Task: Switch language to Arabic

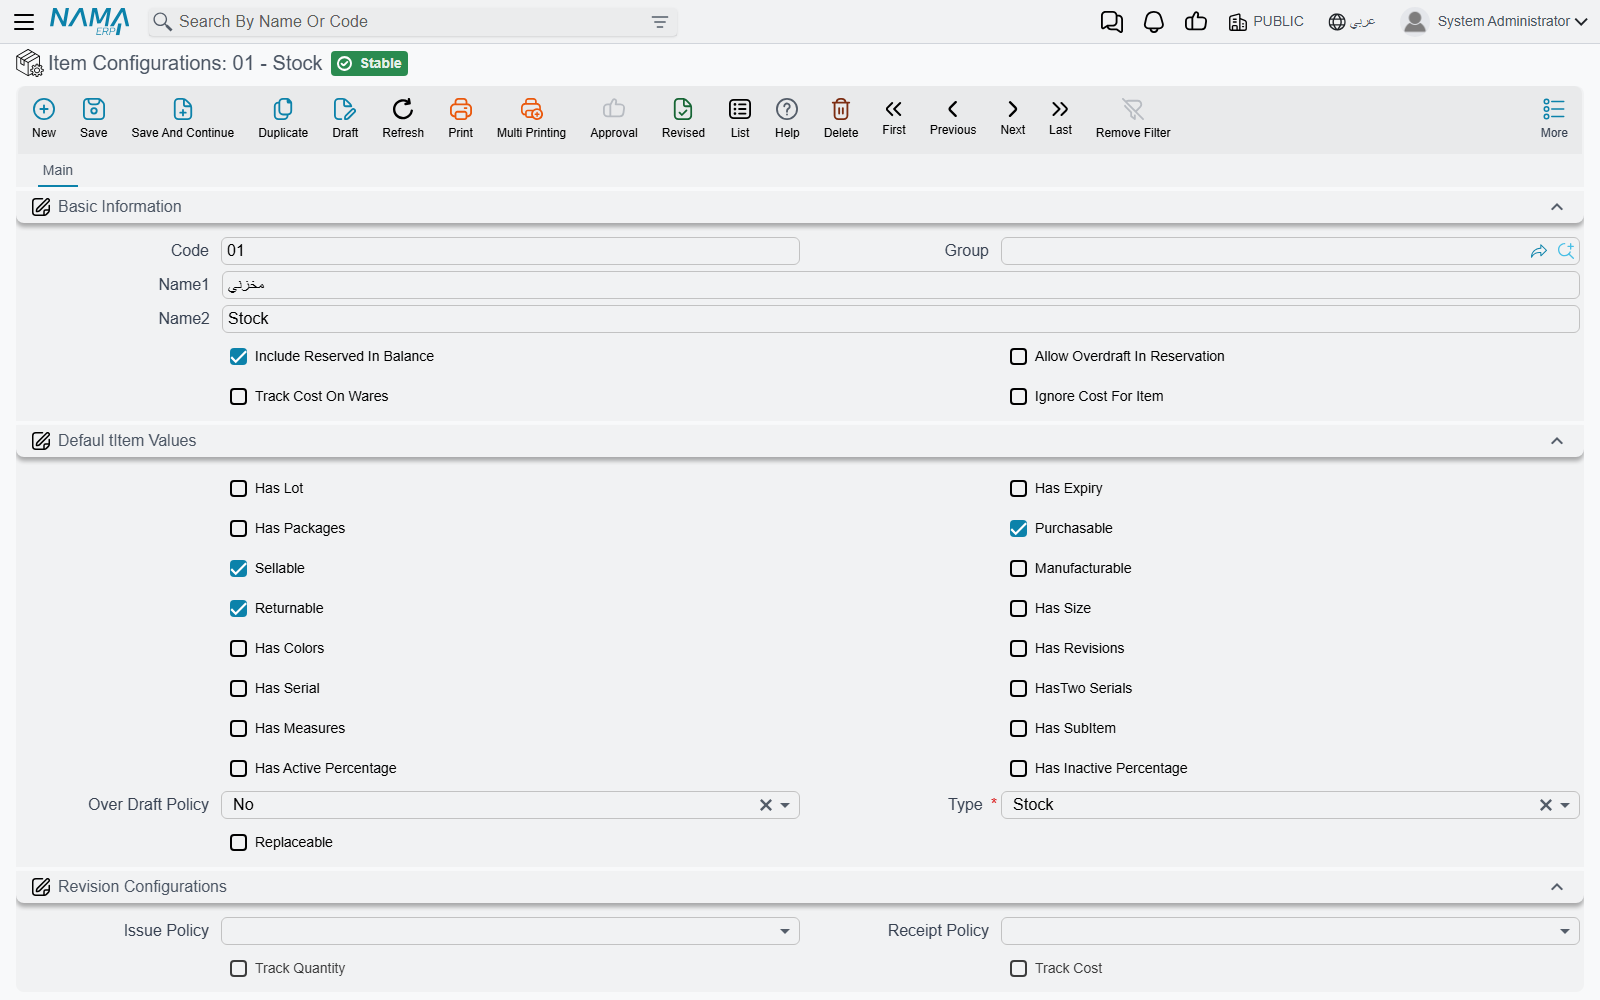Action: pyautogui.click(x=1352, y=22)
